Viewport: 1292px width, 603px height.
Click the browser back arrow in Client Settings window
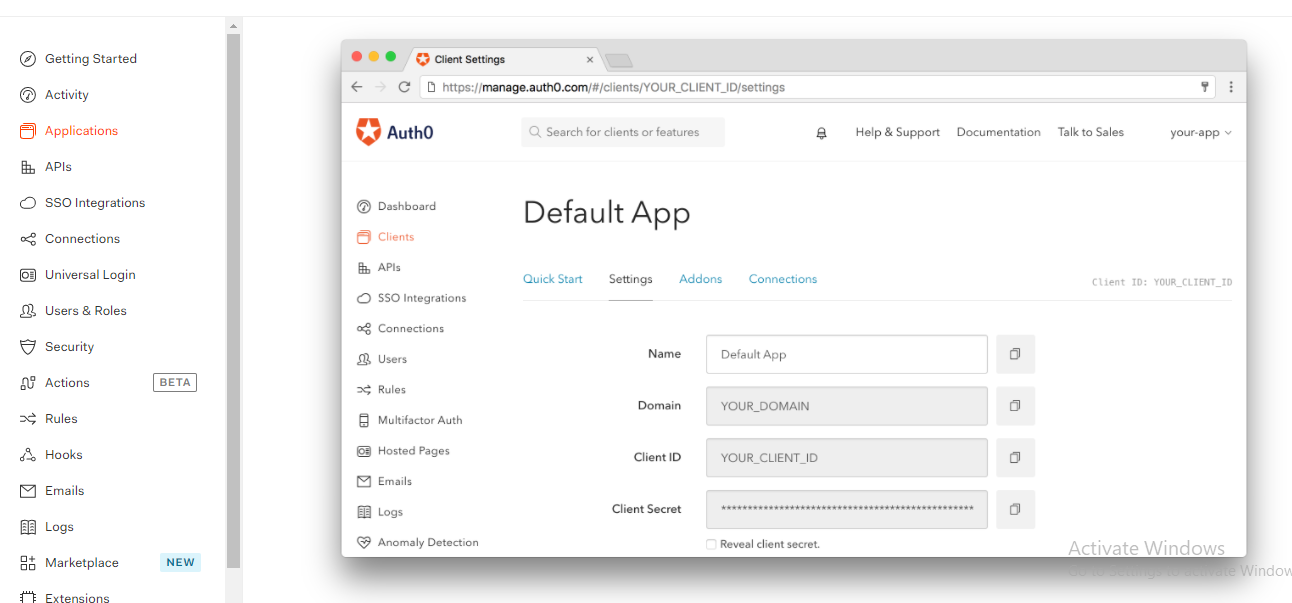pyautogui.click(x=357, y=87)
